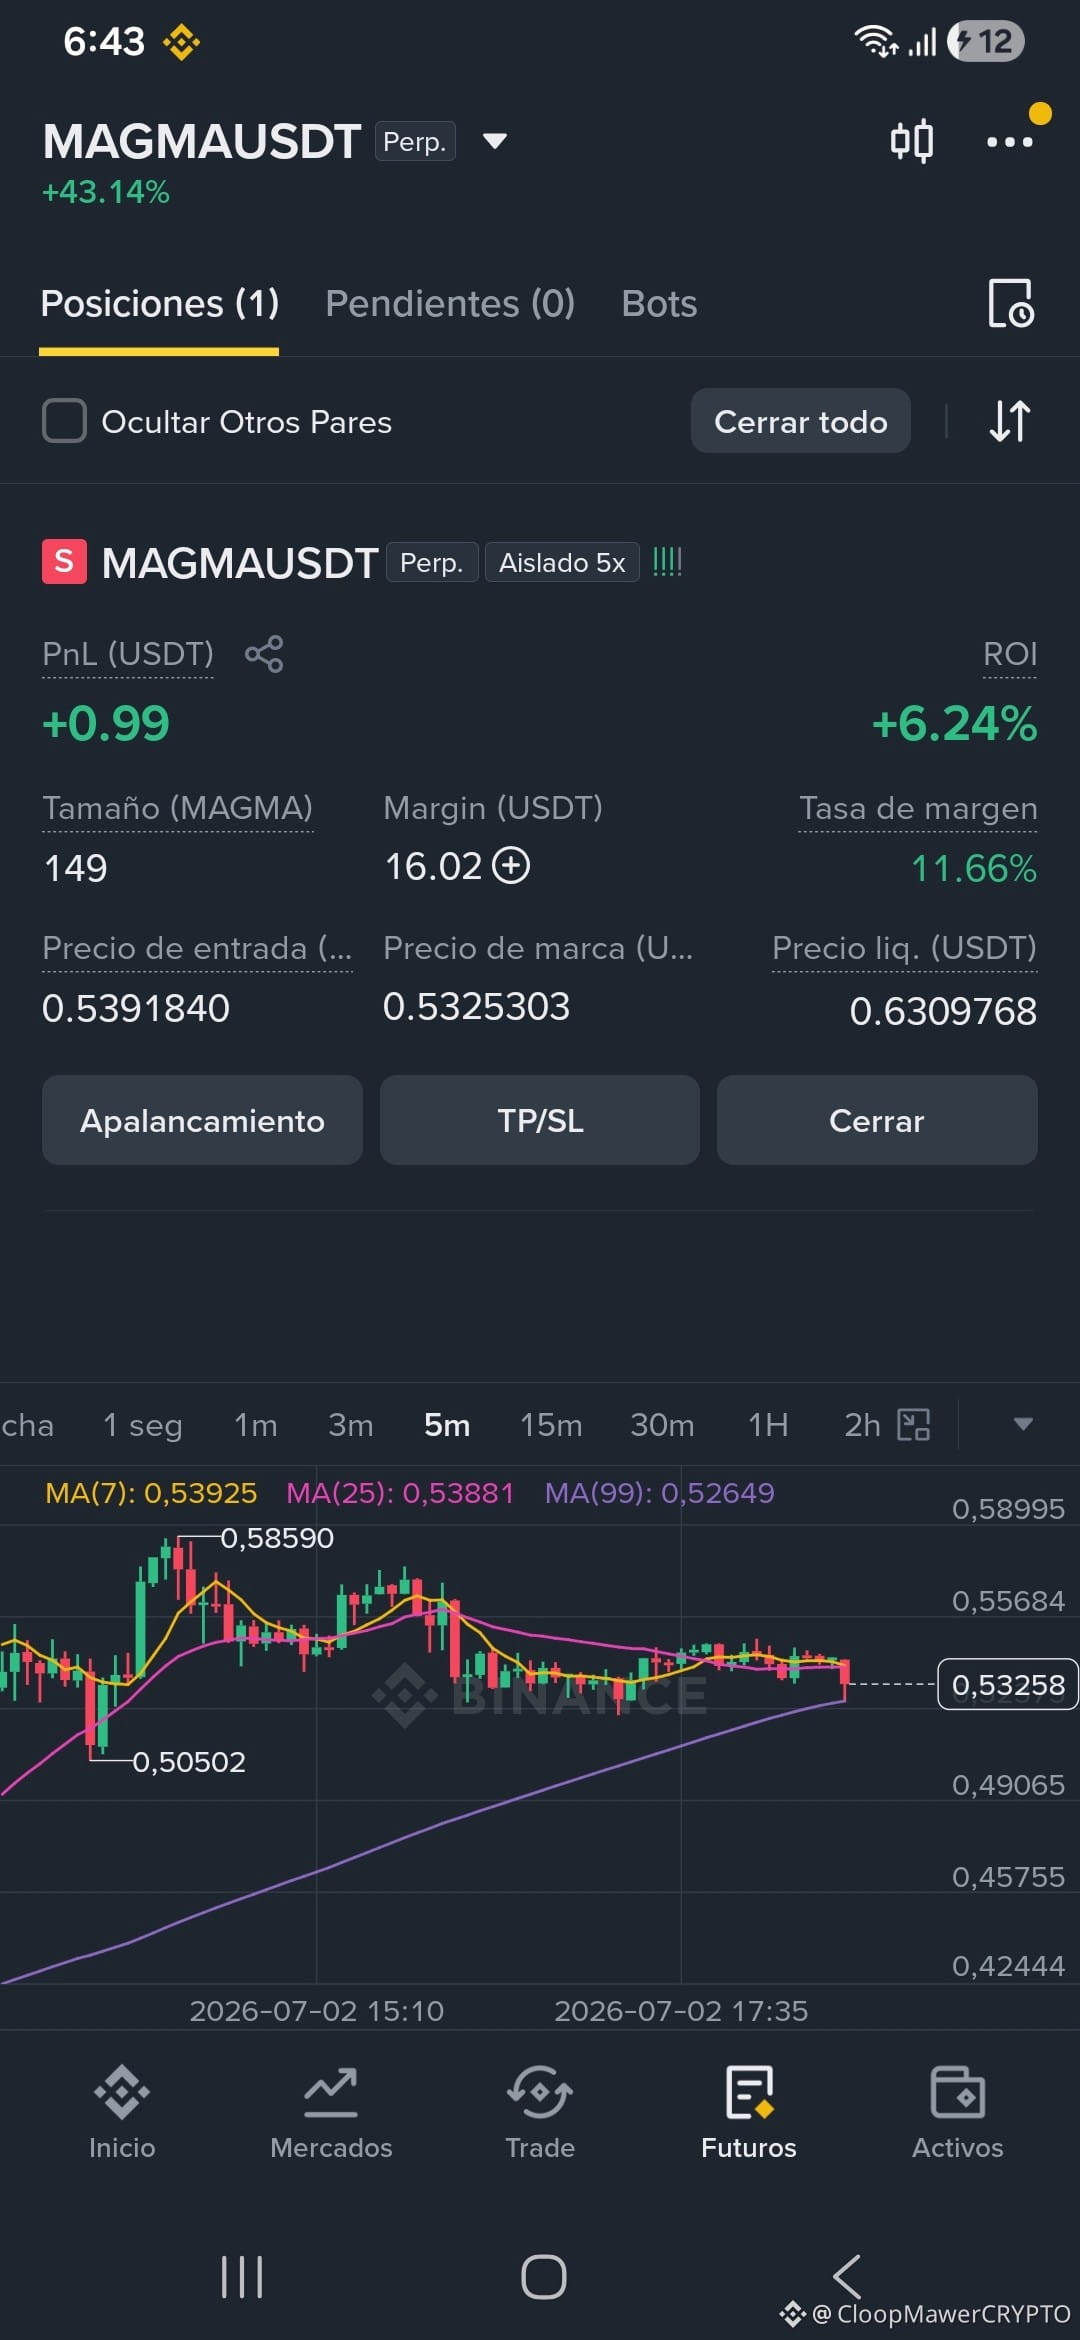Open Activos in bottom navigation
The width and height of the screenshot is (1080, 2340).
click(x=958, y=2112)
